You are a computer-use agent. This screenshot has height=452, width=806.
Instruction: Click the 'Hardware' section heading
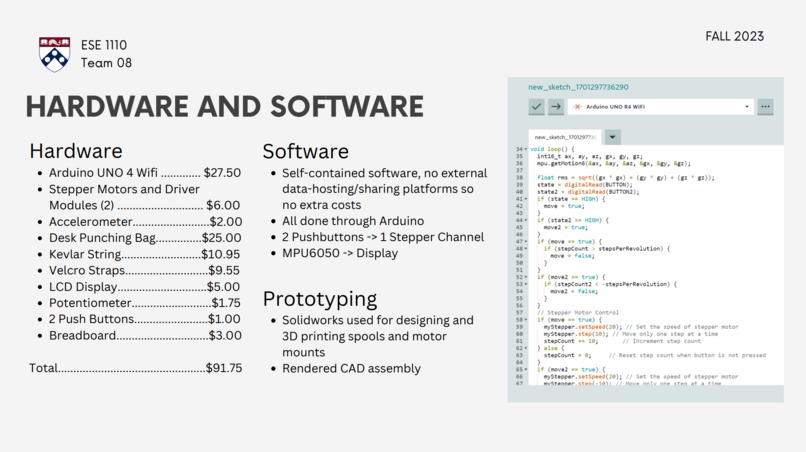point(76,151)
